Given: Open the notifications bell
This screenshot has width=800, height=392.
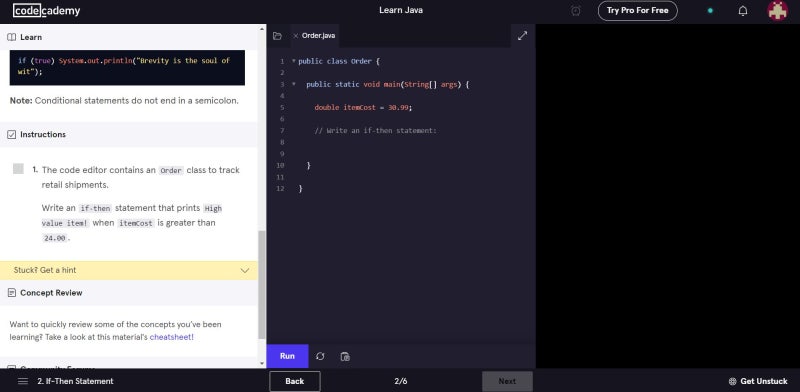Looking at the screenshot, I should pyautogui.click(x=743, y=11).
